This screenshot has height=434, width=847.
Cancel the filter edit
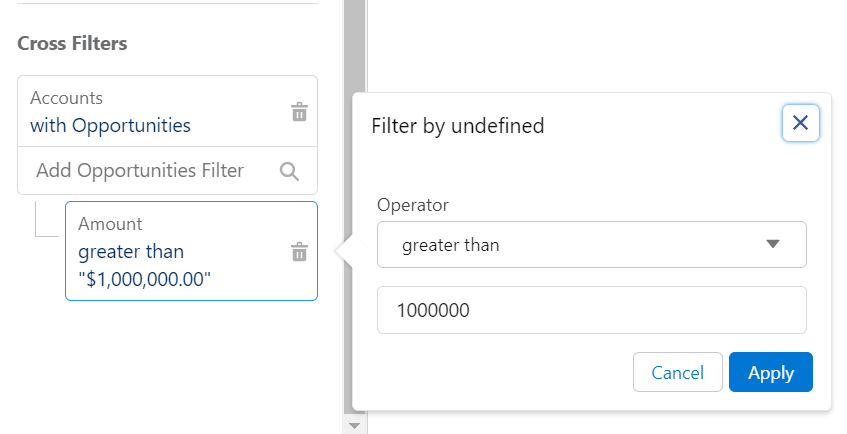[x=677, y=372]
